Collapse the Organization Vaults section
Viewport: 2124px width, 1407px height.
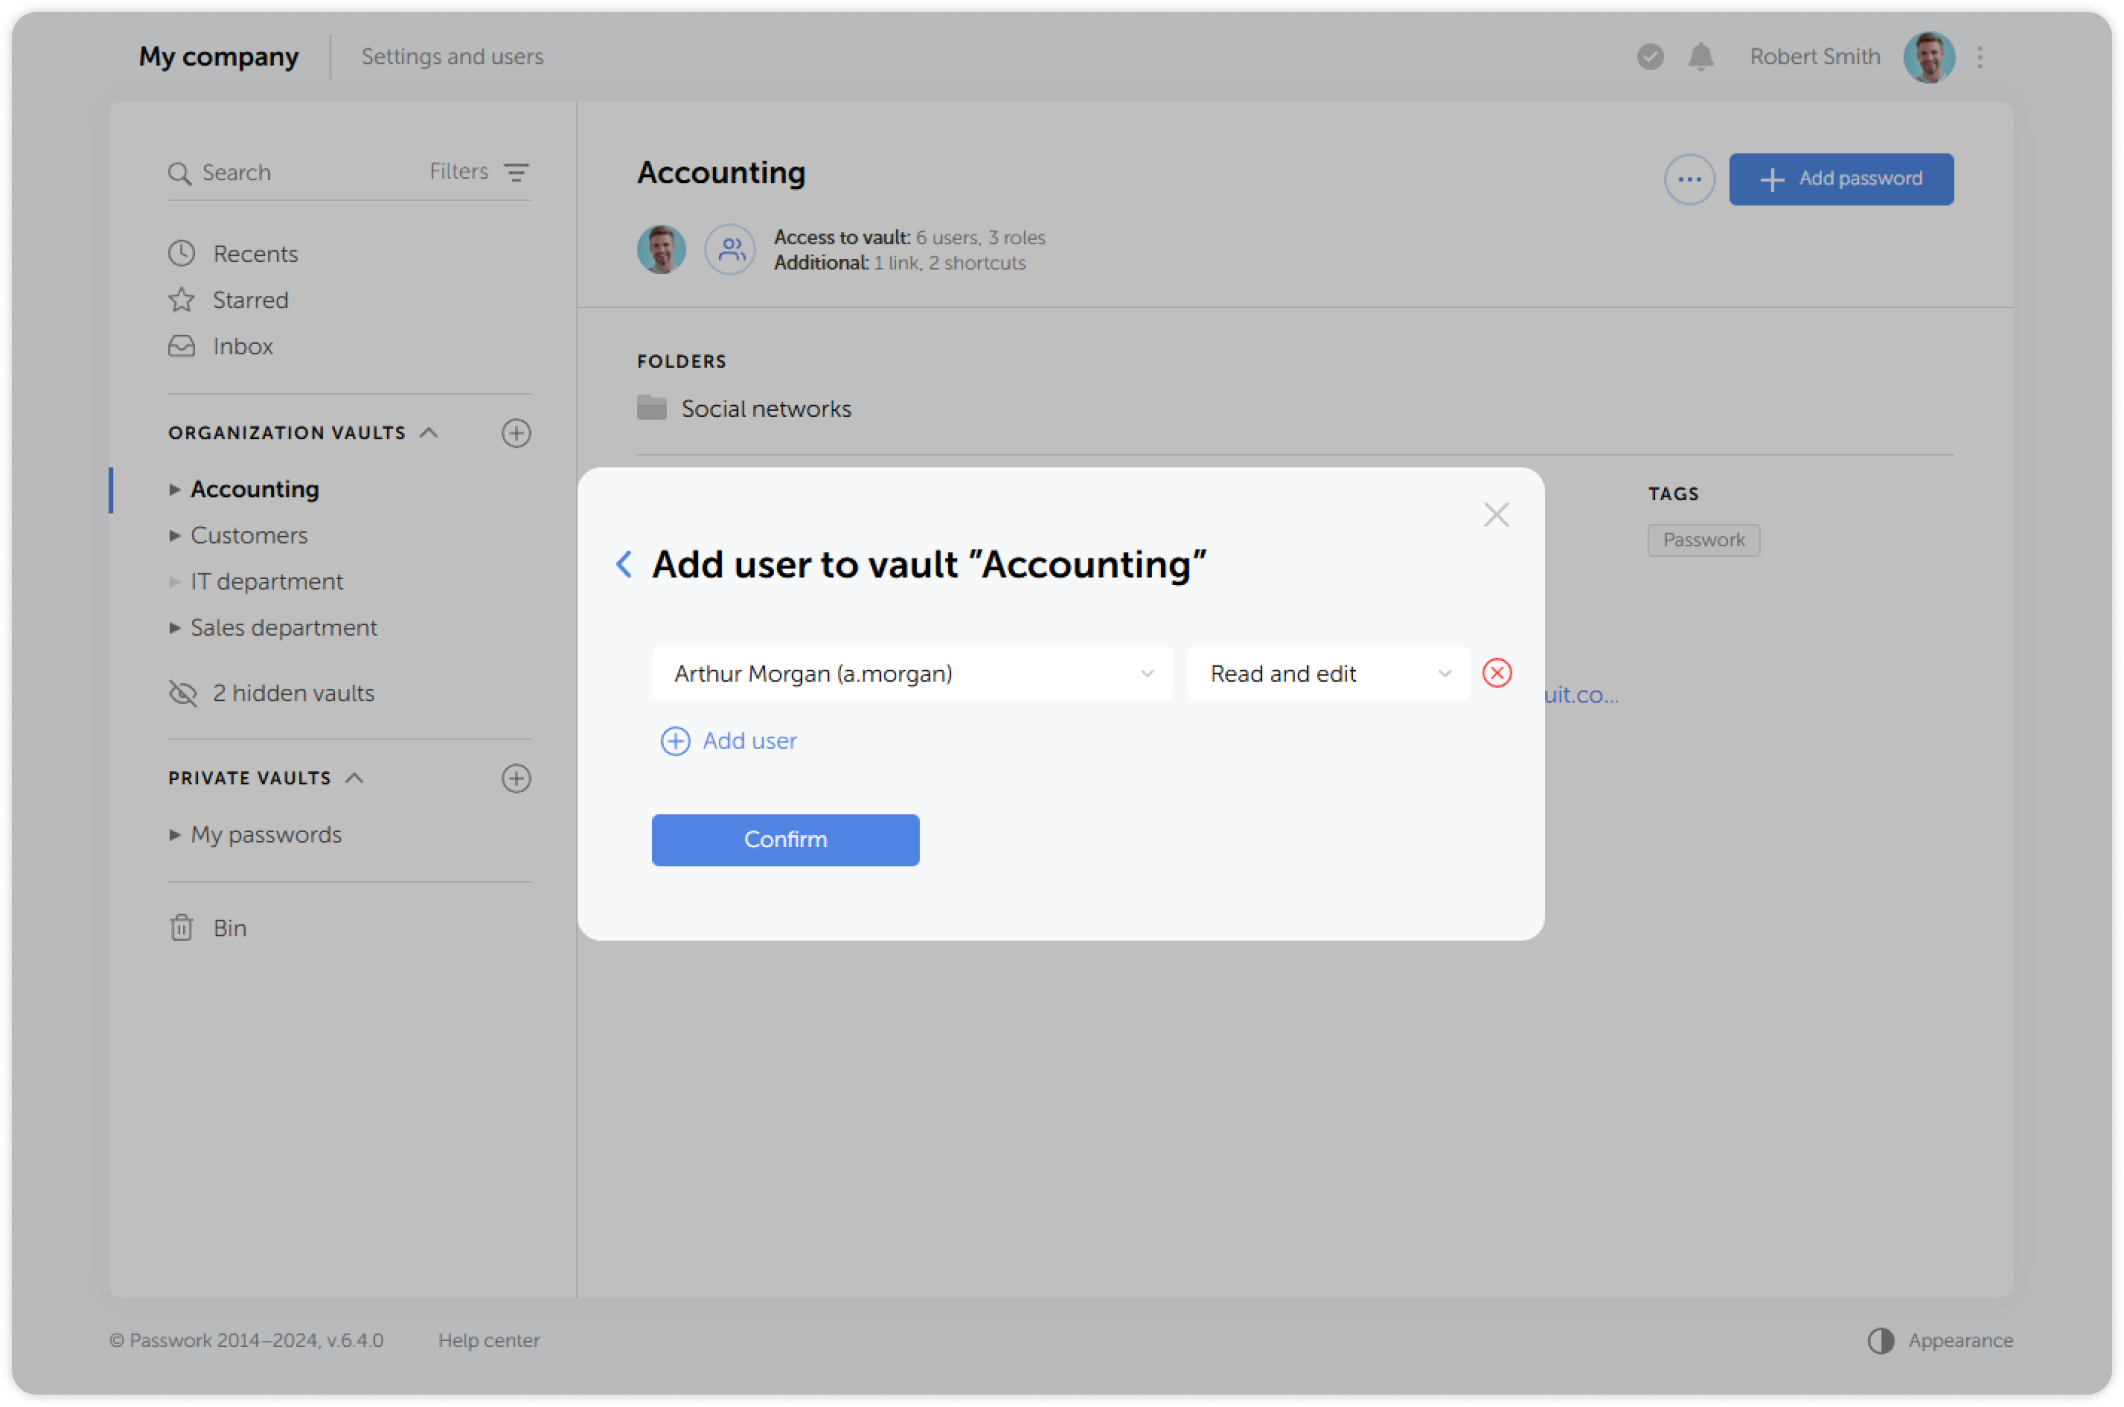click(x=430, y=432)
